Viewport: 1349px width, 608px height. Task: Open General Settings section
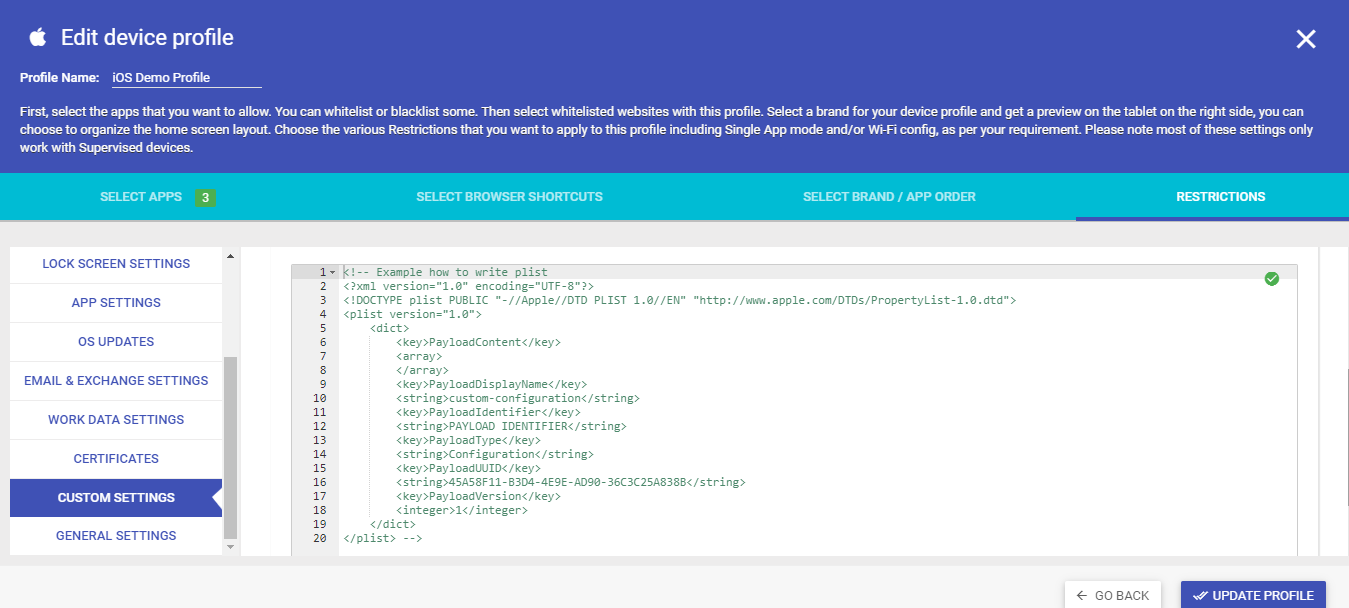click(116, 536)
